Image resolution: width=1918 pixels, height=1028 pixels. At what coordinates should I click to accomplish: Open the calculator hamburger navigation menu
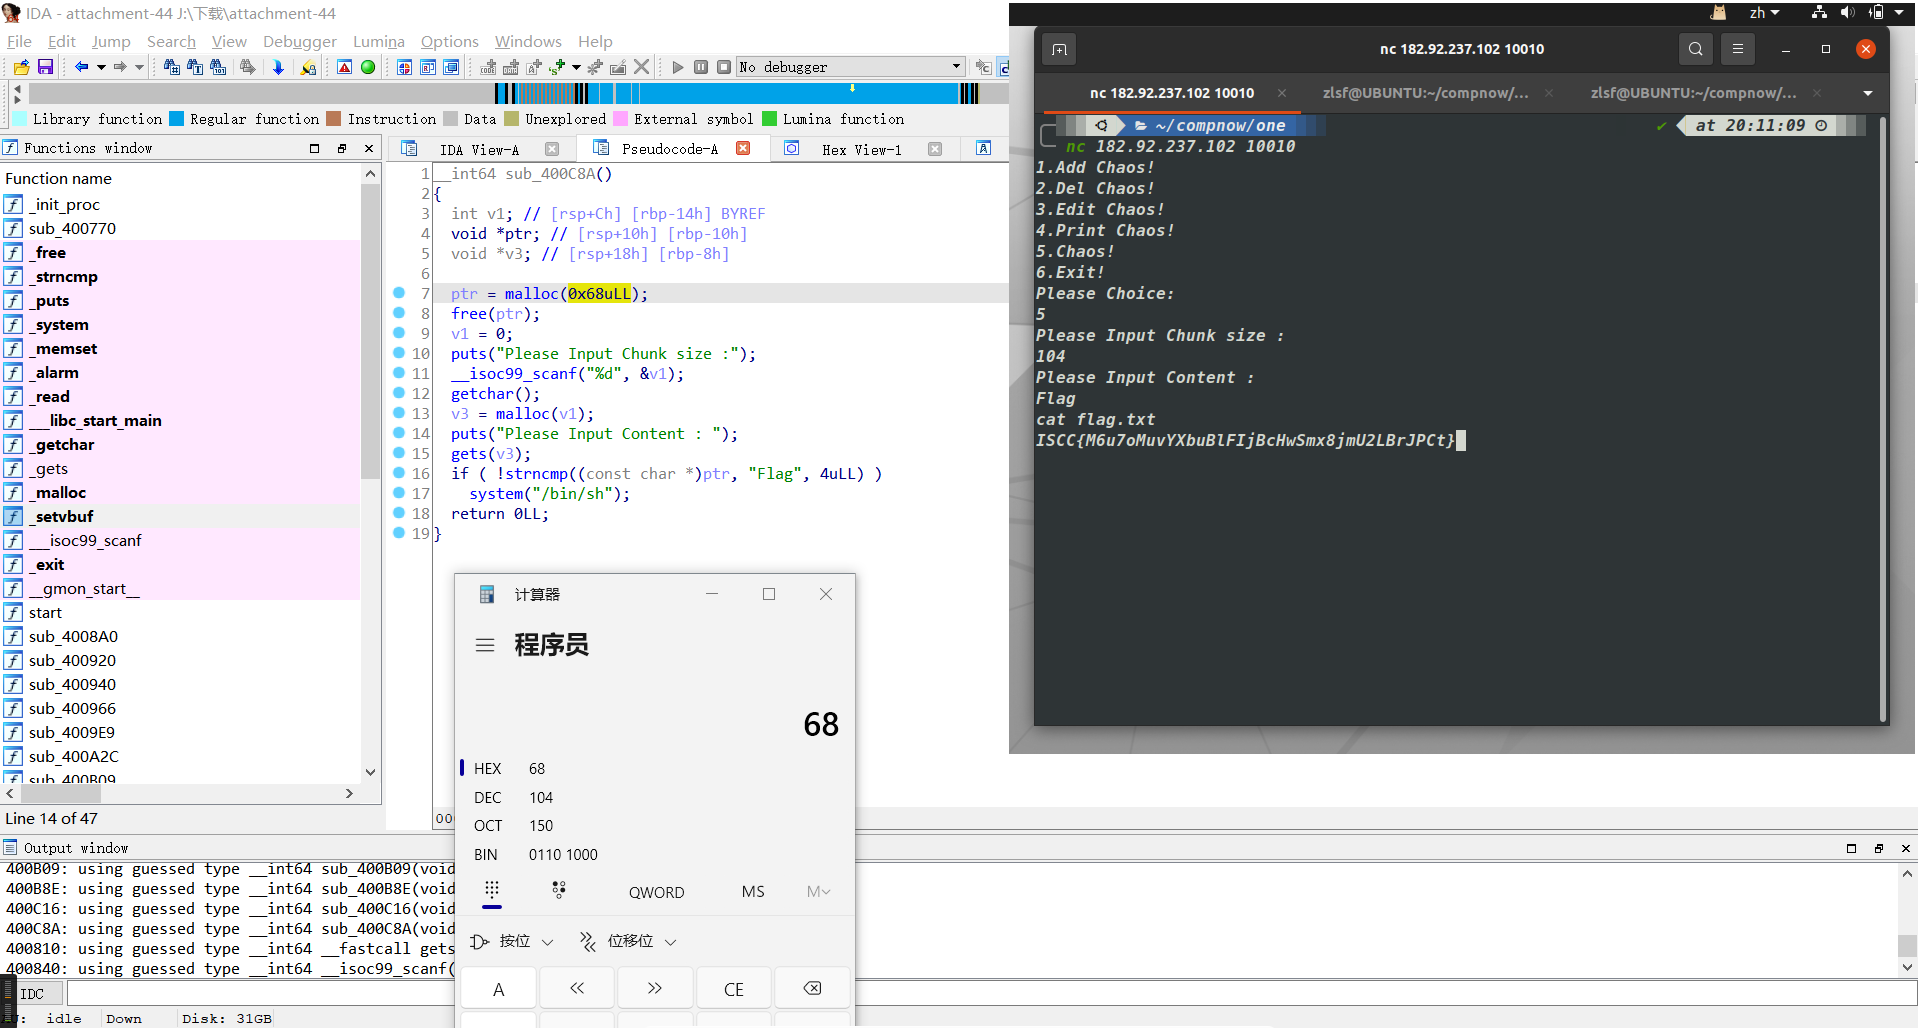tap(485, 645)
